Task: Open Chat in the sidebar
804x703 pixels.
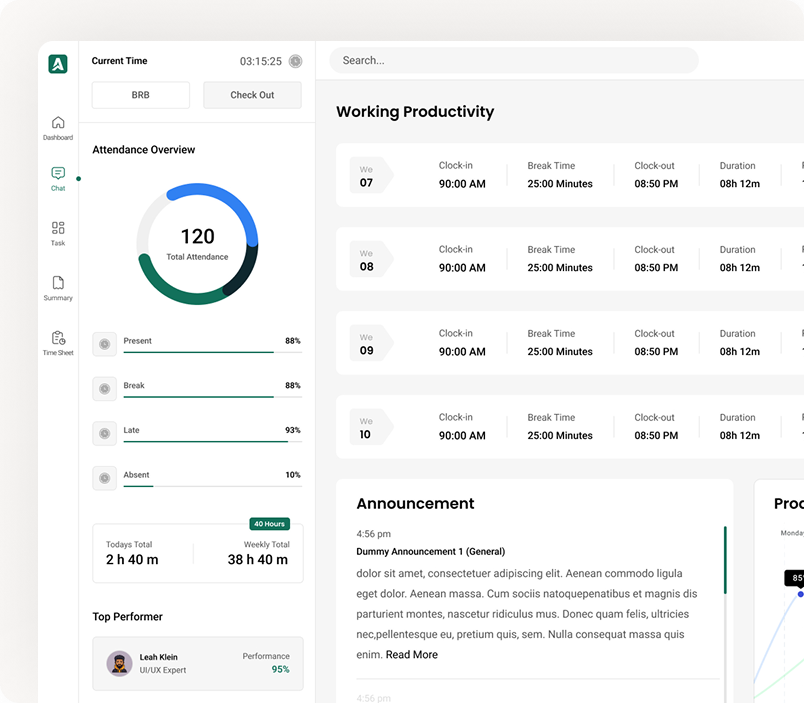Action: click(58, 179)
